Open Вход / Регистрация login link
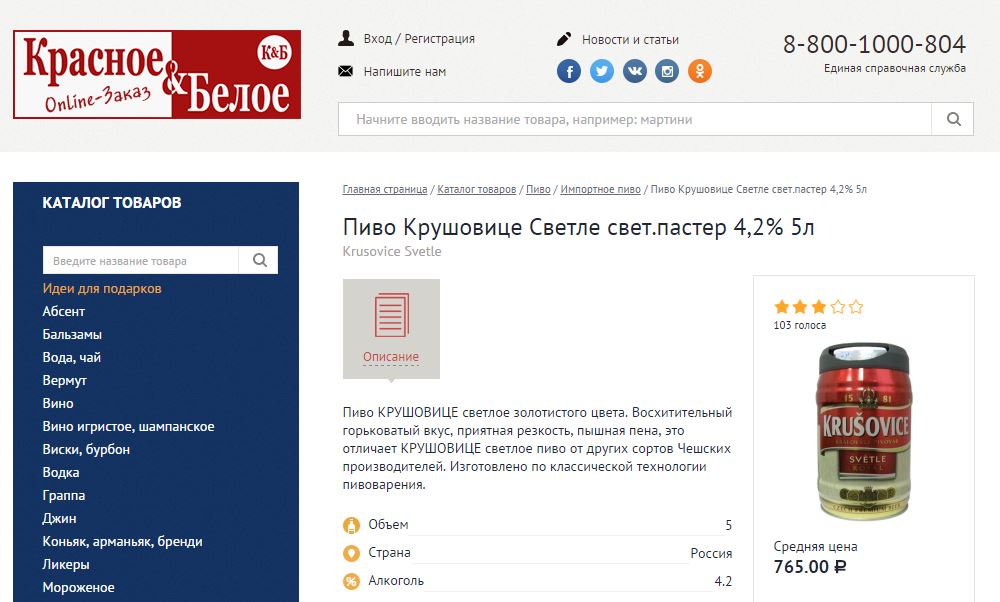This screenshot has height=602, width=1000. 407,39
